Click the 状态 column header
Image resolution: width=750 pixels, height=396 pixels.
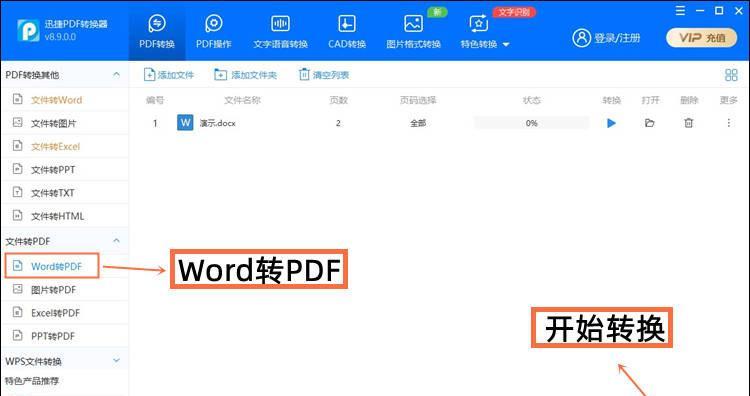pos(531,100)
